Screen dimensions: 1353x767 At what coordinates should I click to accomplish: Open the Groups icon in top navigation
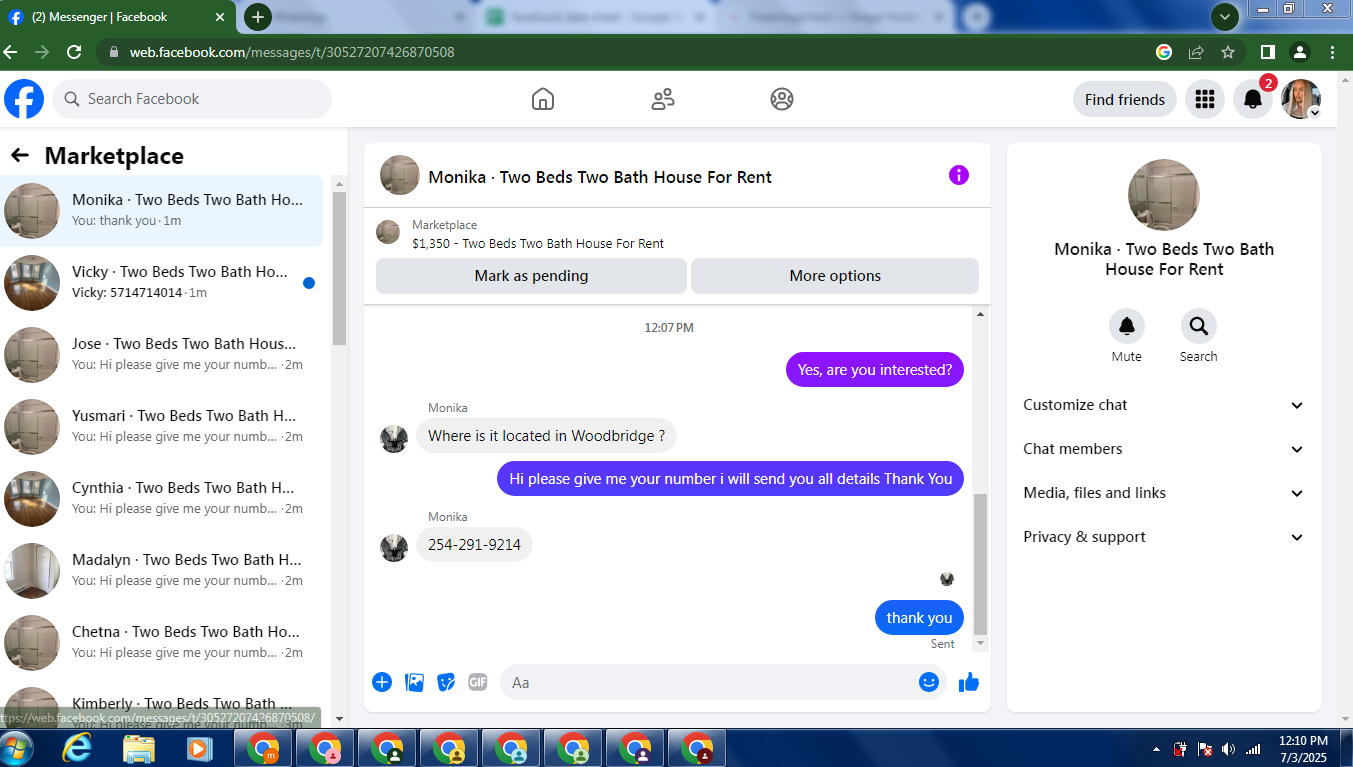click(x=782, y=99)
